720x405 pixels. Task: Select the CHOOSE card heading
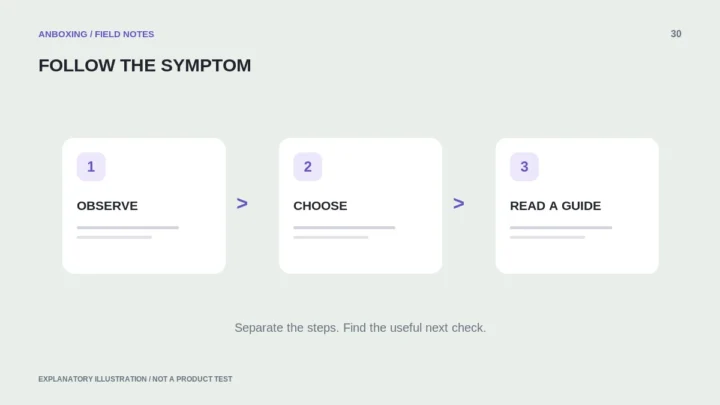point(320,206)
